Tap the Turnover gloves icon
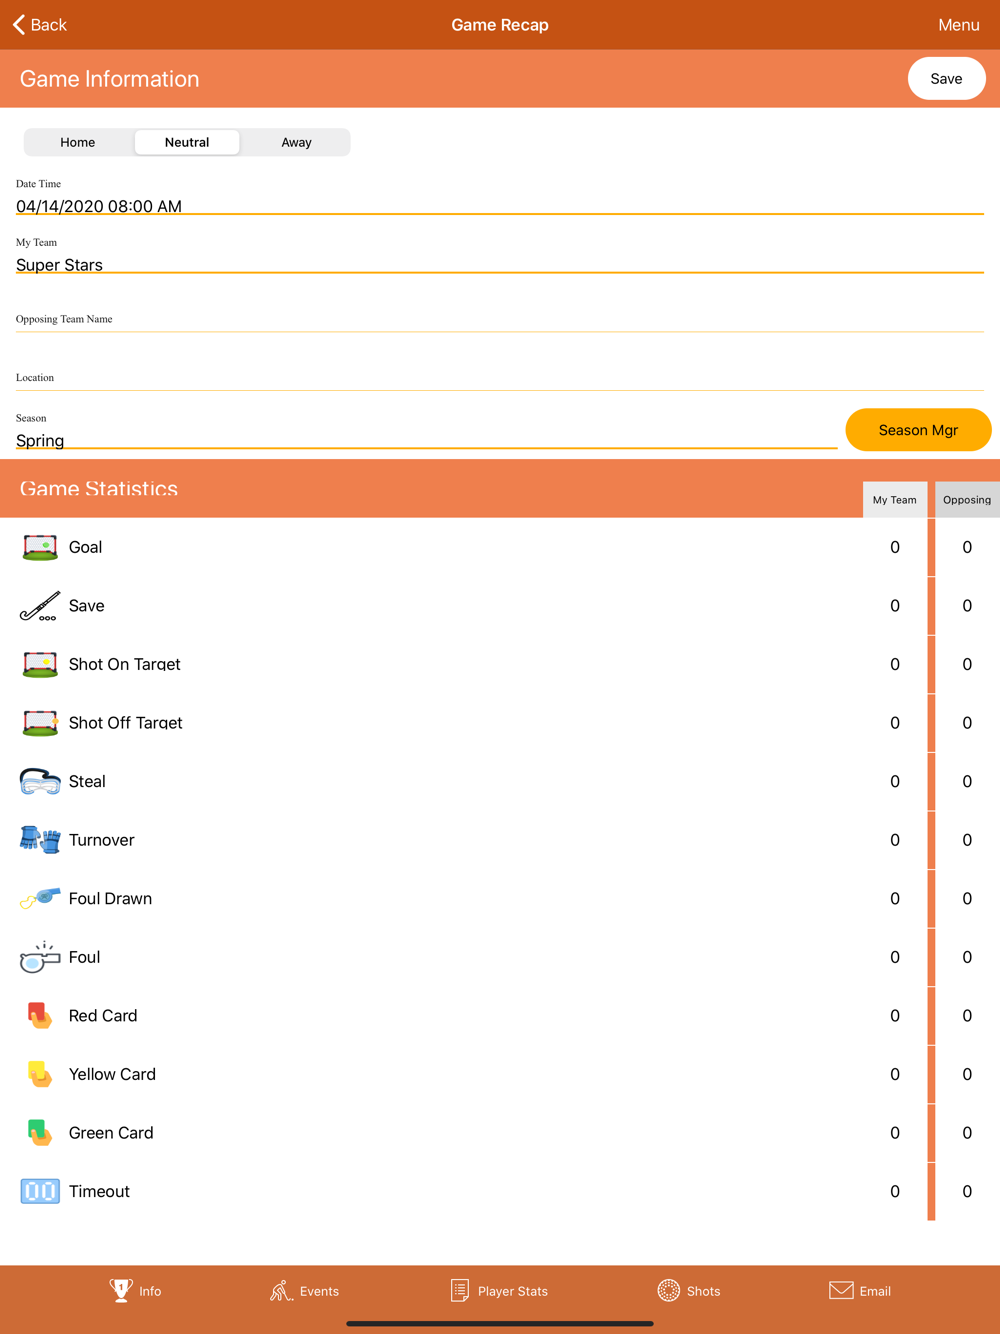1000x1334 pixels. [x=40, y=840]
